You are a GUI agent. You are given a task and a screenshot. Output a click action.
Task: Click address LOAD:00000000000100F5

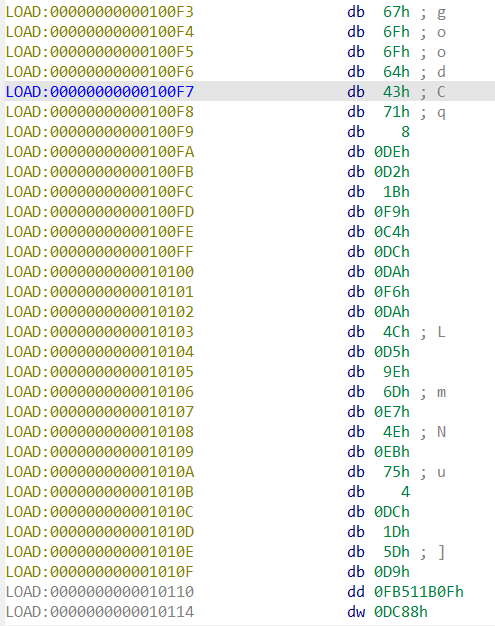click(x=100, y=52)
